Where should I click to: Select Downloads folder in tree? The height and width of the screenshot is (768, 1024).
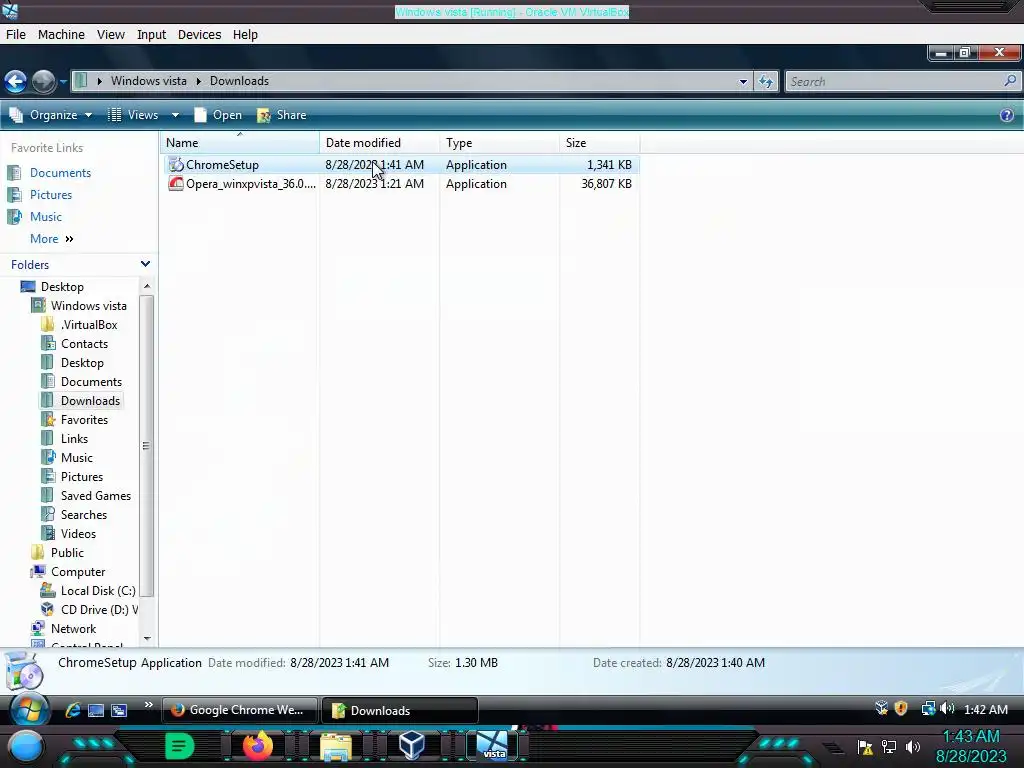(90, 400)
